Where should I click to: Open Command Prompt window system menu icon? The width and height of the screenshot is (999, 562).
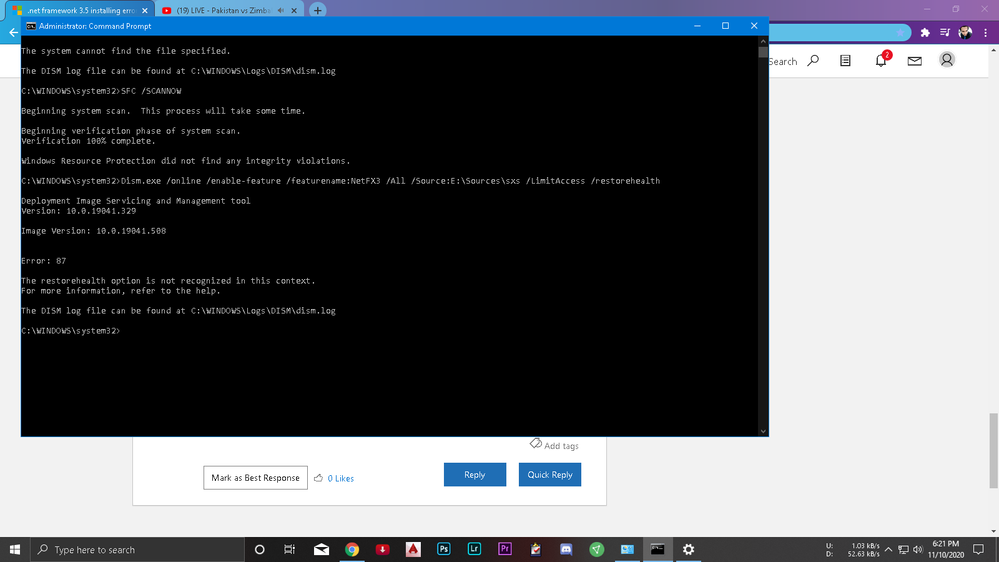coord(31,26)
